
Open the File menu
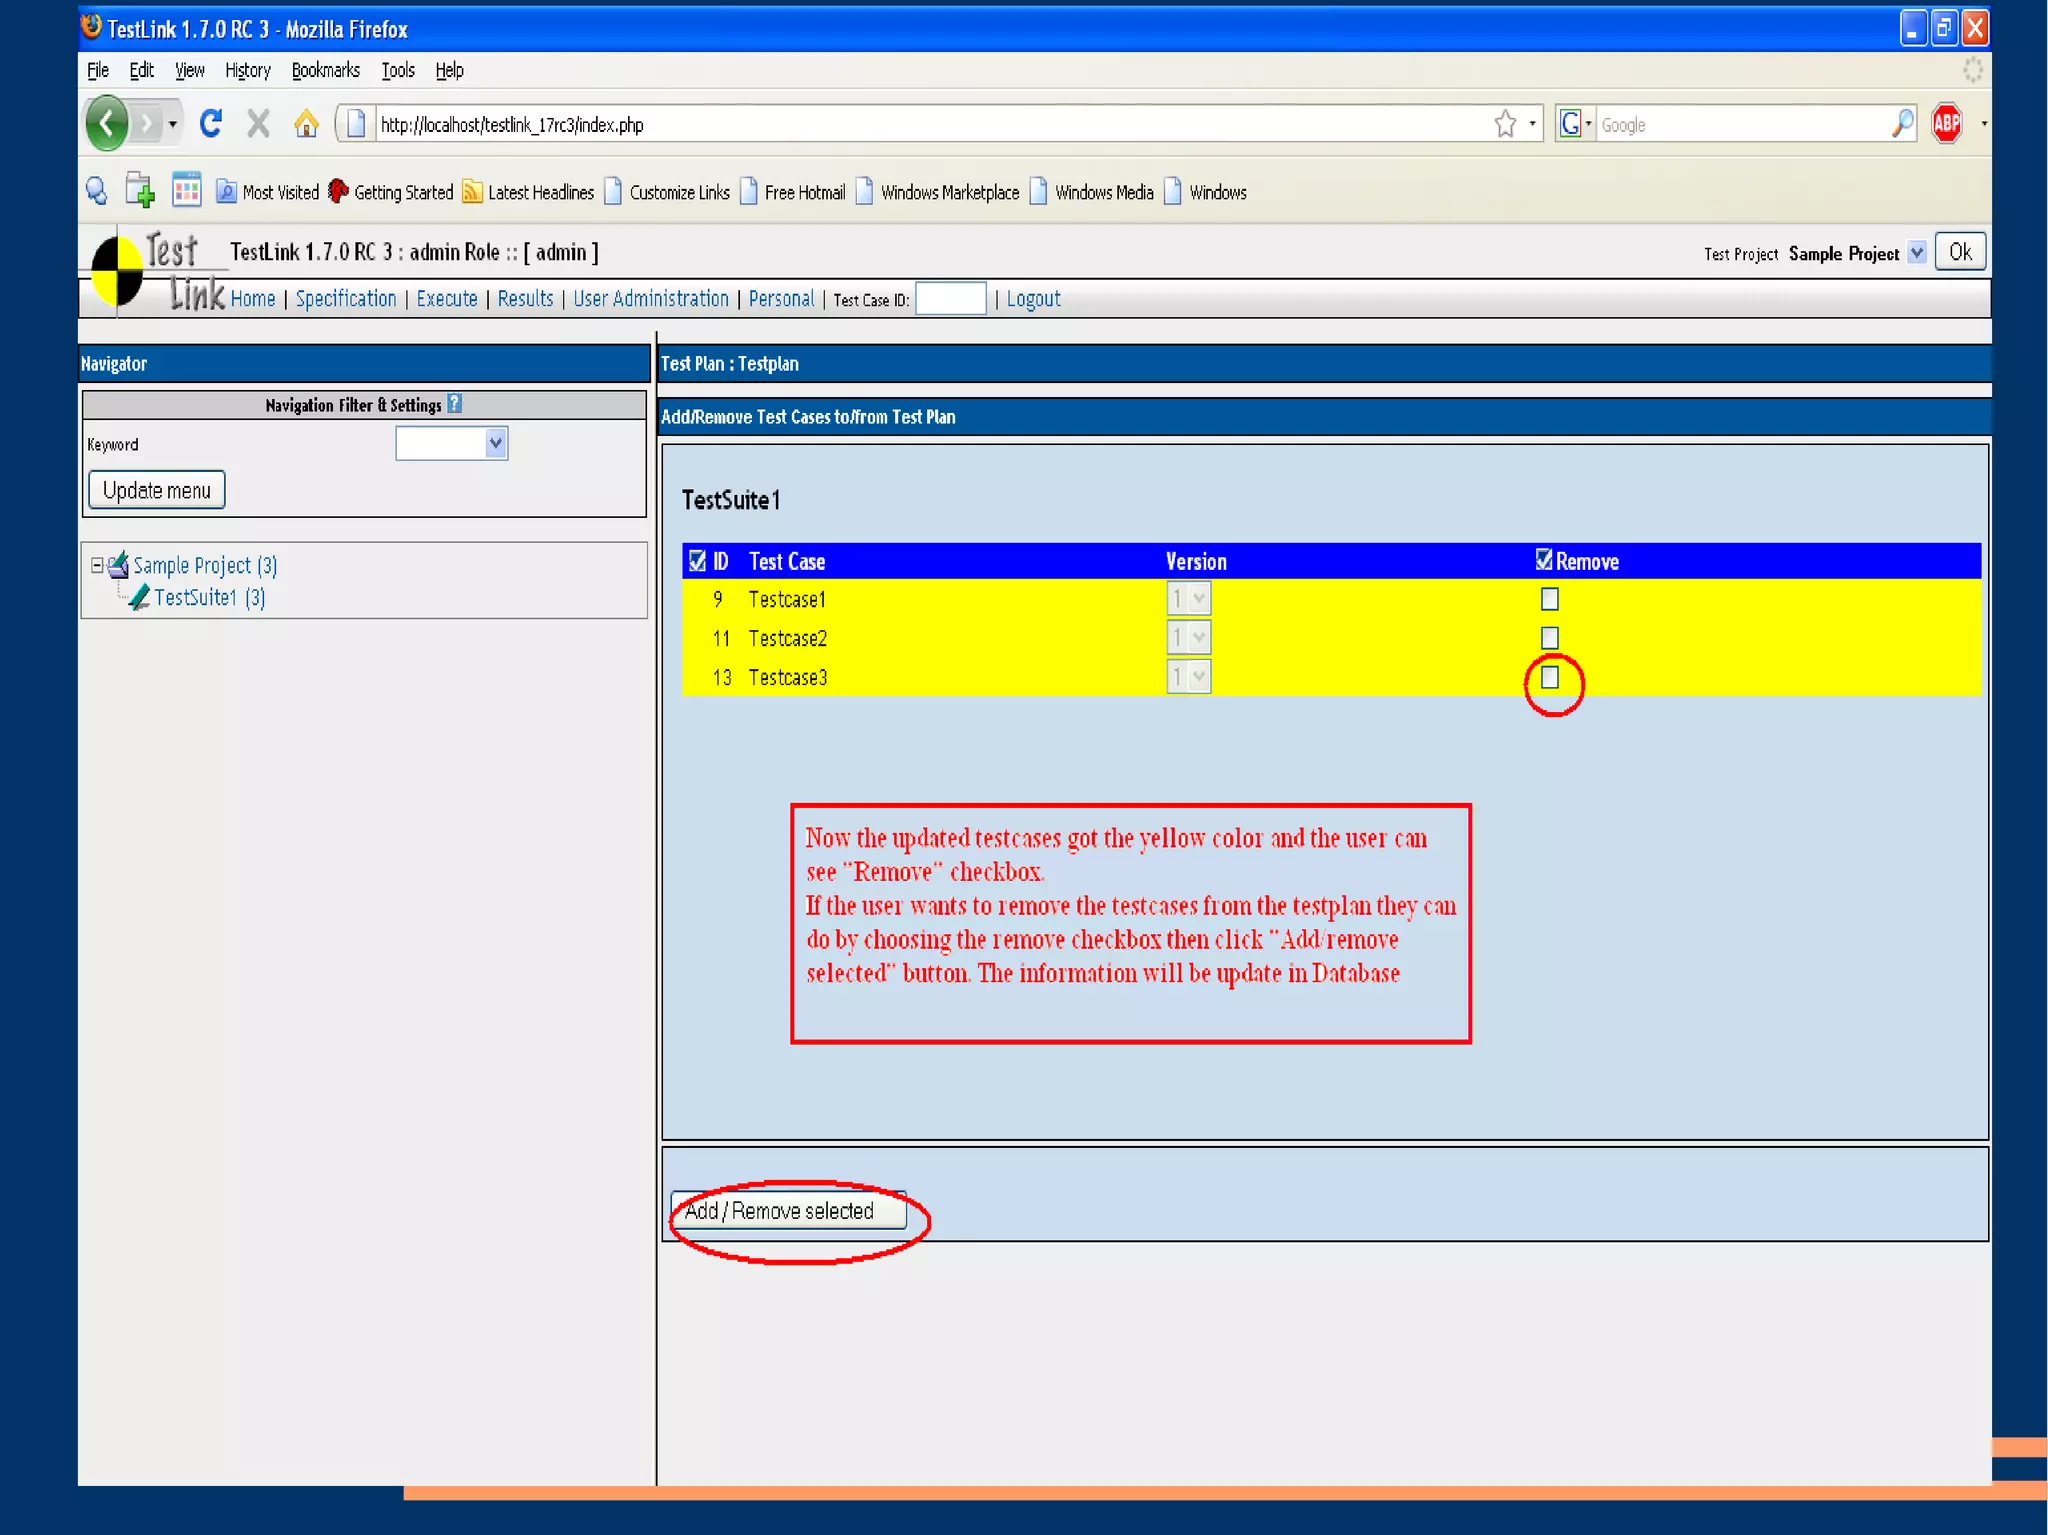tap(98, 70)
